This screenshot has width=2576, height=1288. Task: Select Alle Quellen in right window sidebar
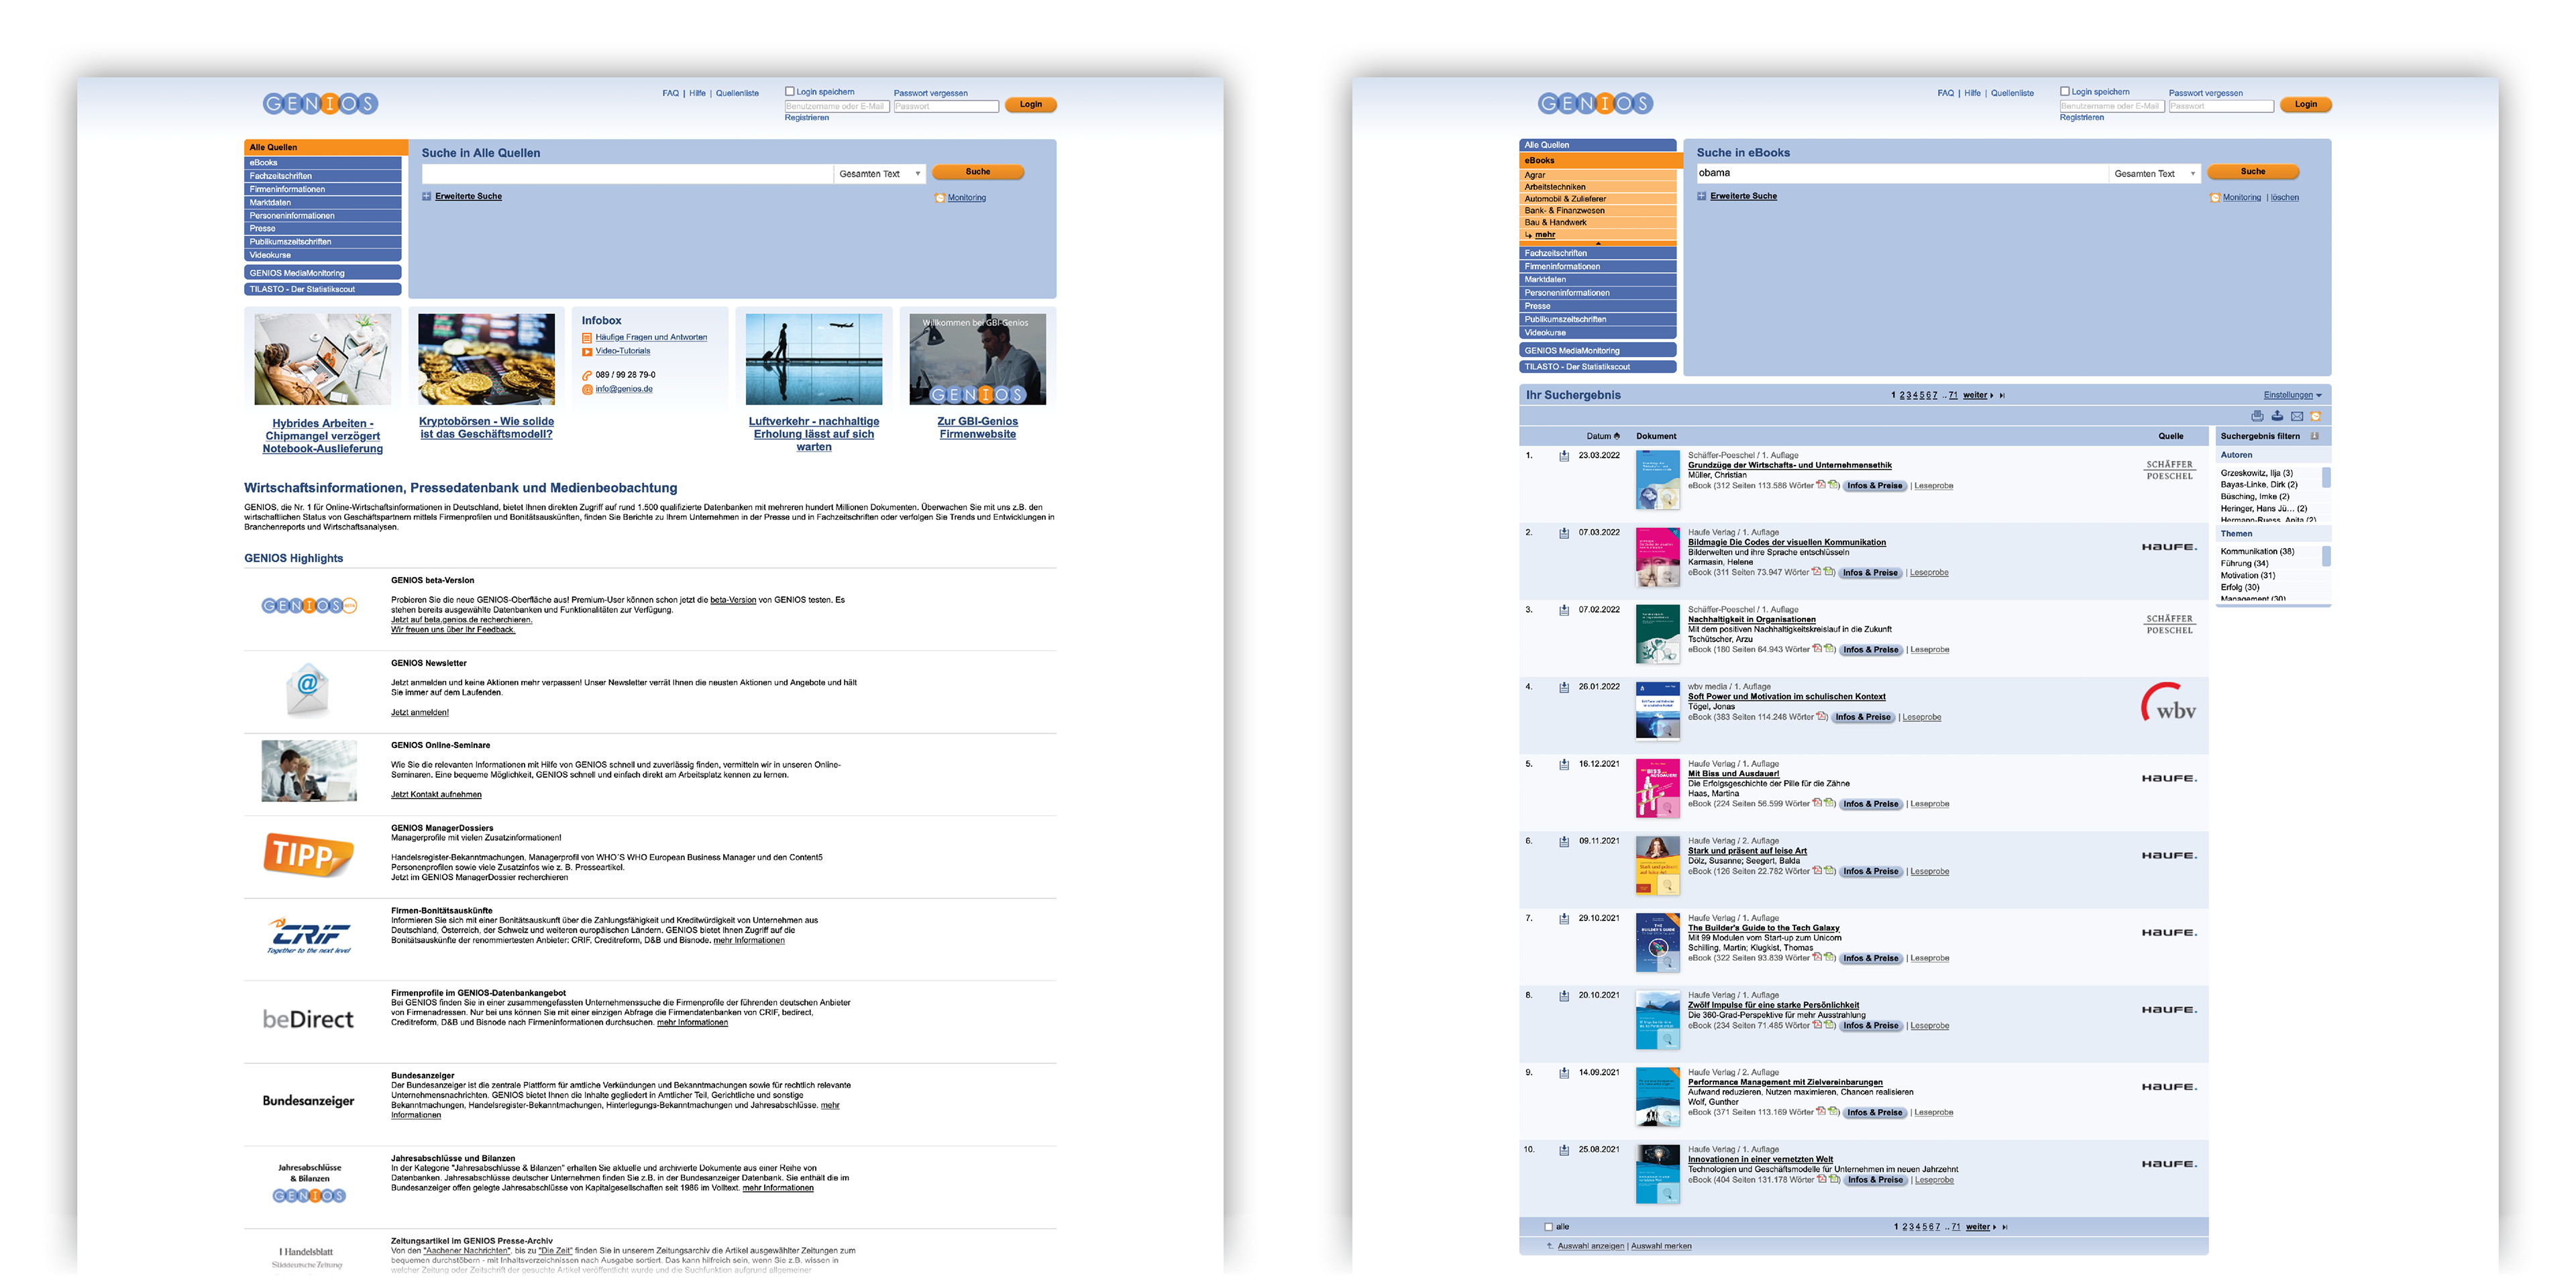pos(1598,145)
